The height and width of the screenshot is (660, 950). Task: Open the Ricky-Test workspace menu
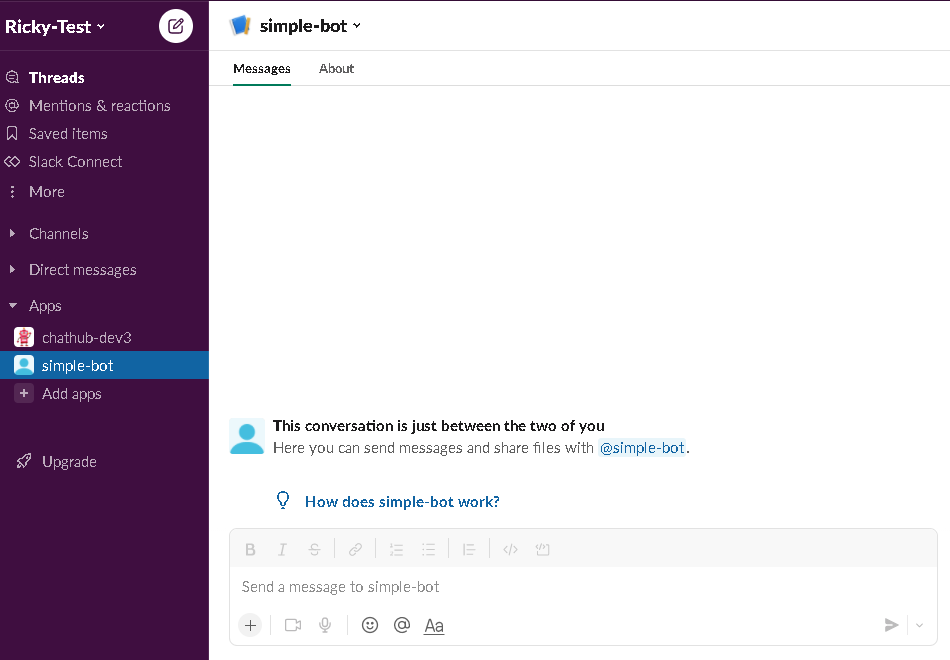click(x=52, y=26)
